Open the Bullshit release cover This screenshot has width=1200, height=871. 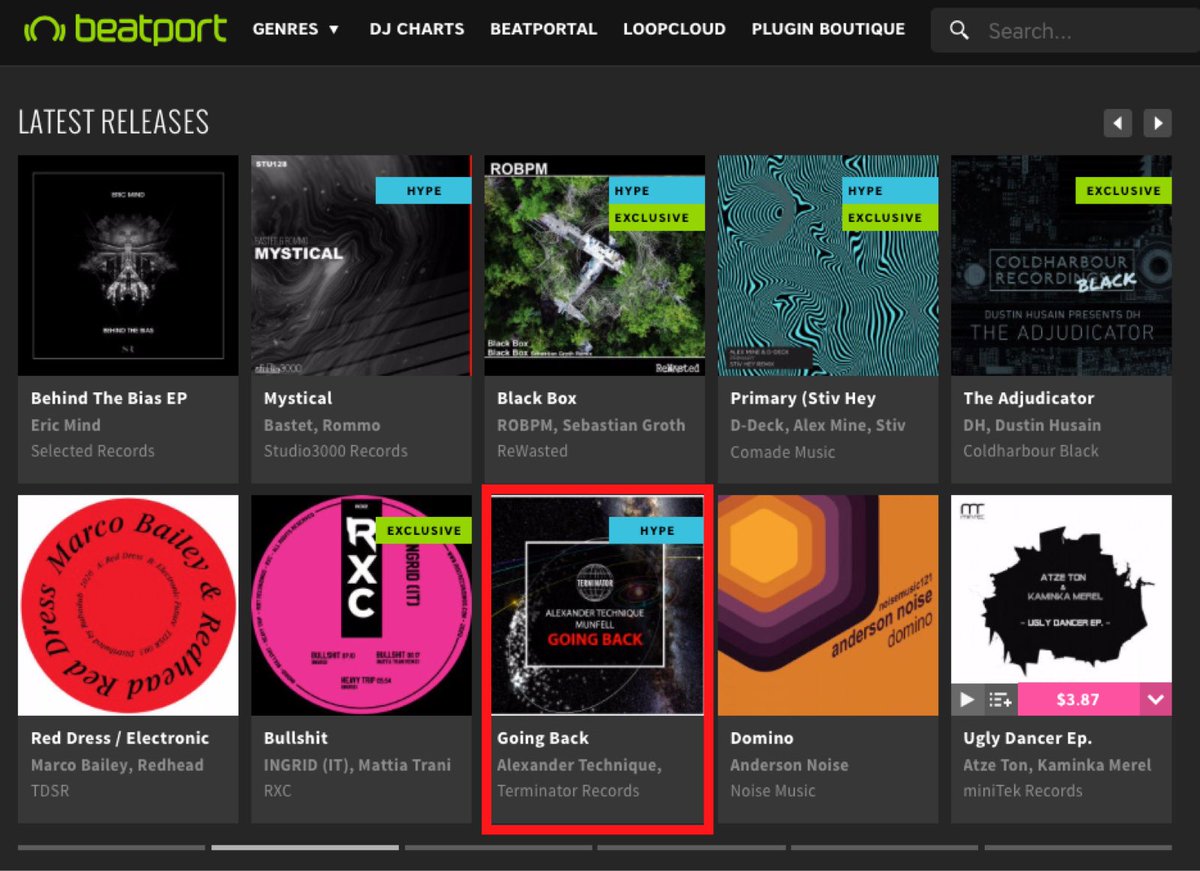(361, 605)
